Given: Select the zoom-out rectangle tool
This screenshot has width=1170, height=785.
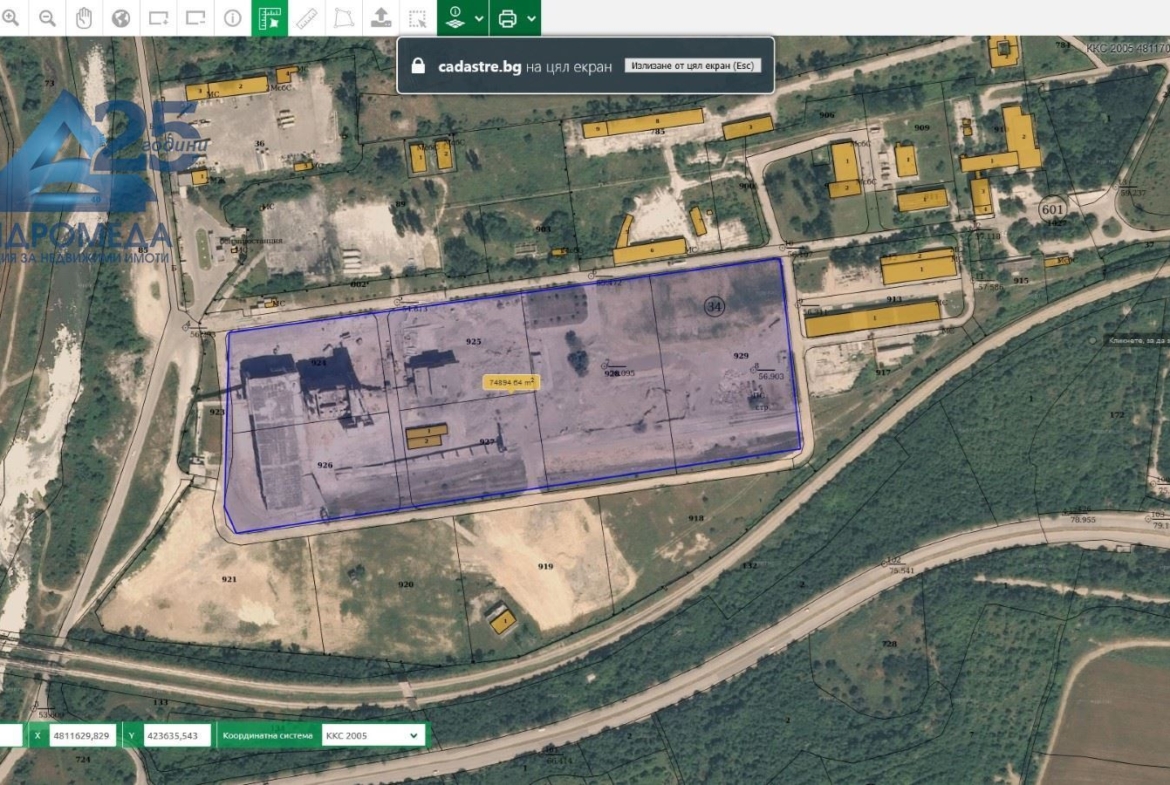Looking at the screenshot, I should (195, 18).
